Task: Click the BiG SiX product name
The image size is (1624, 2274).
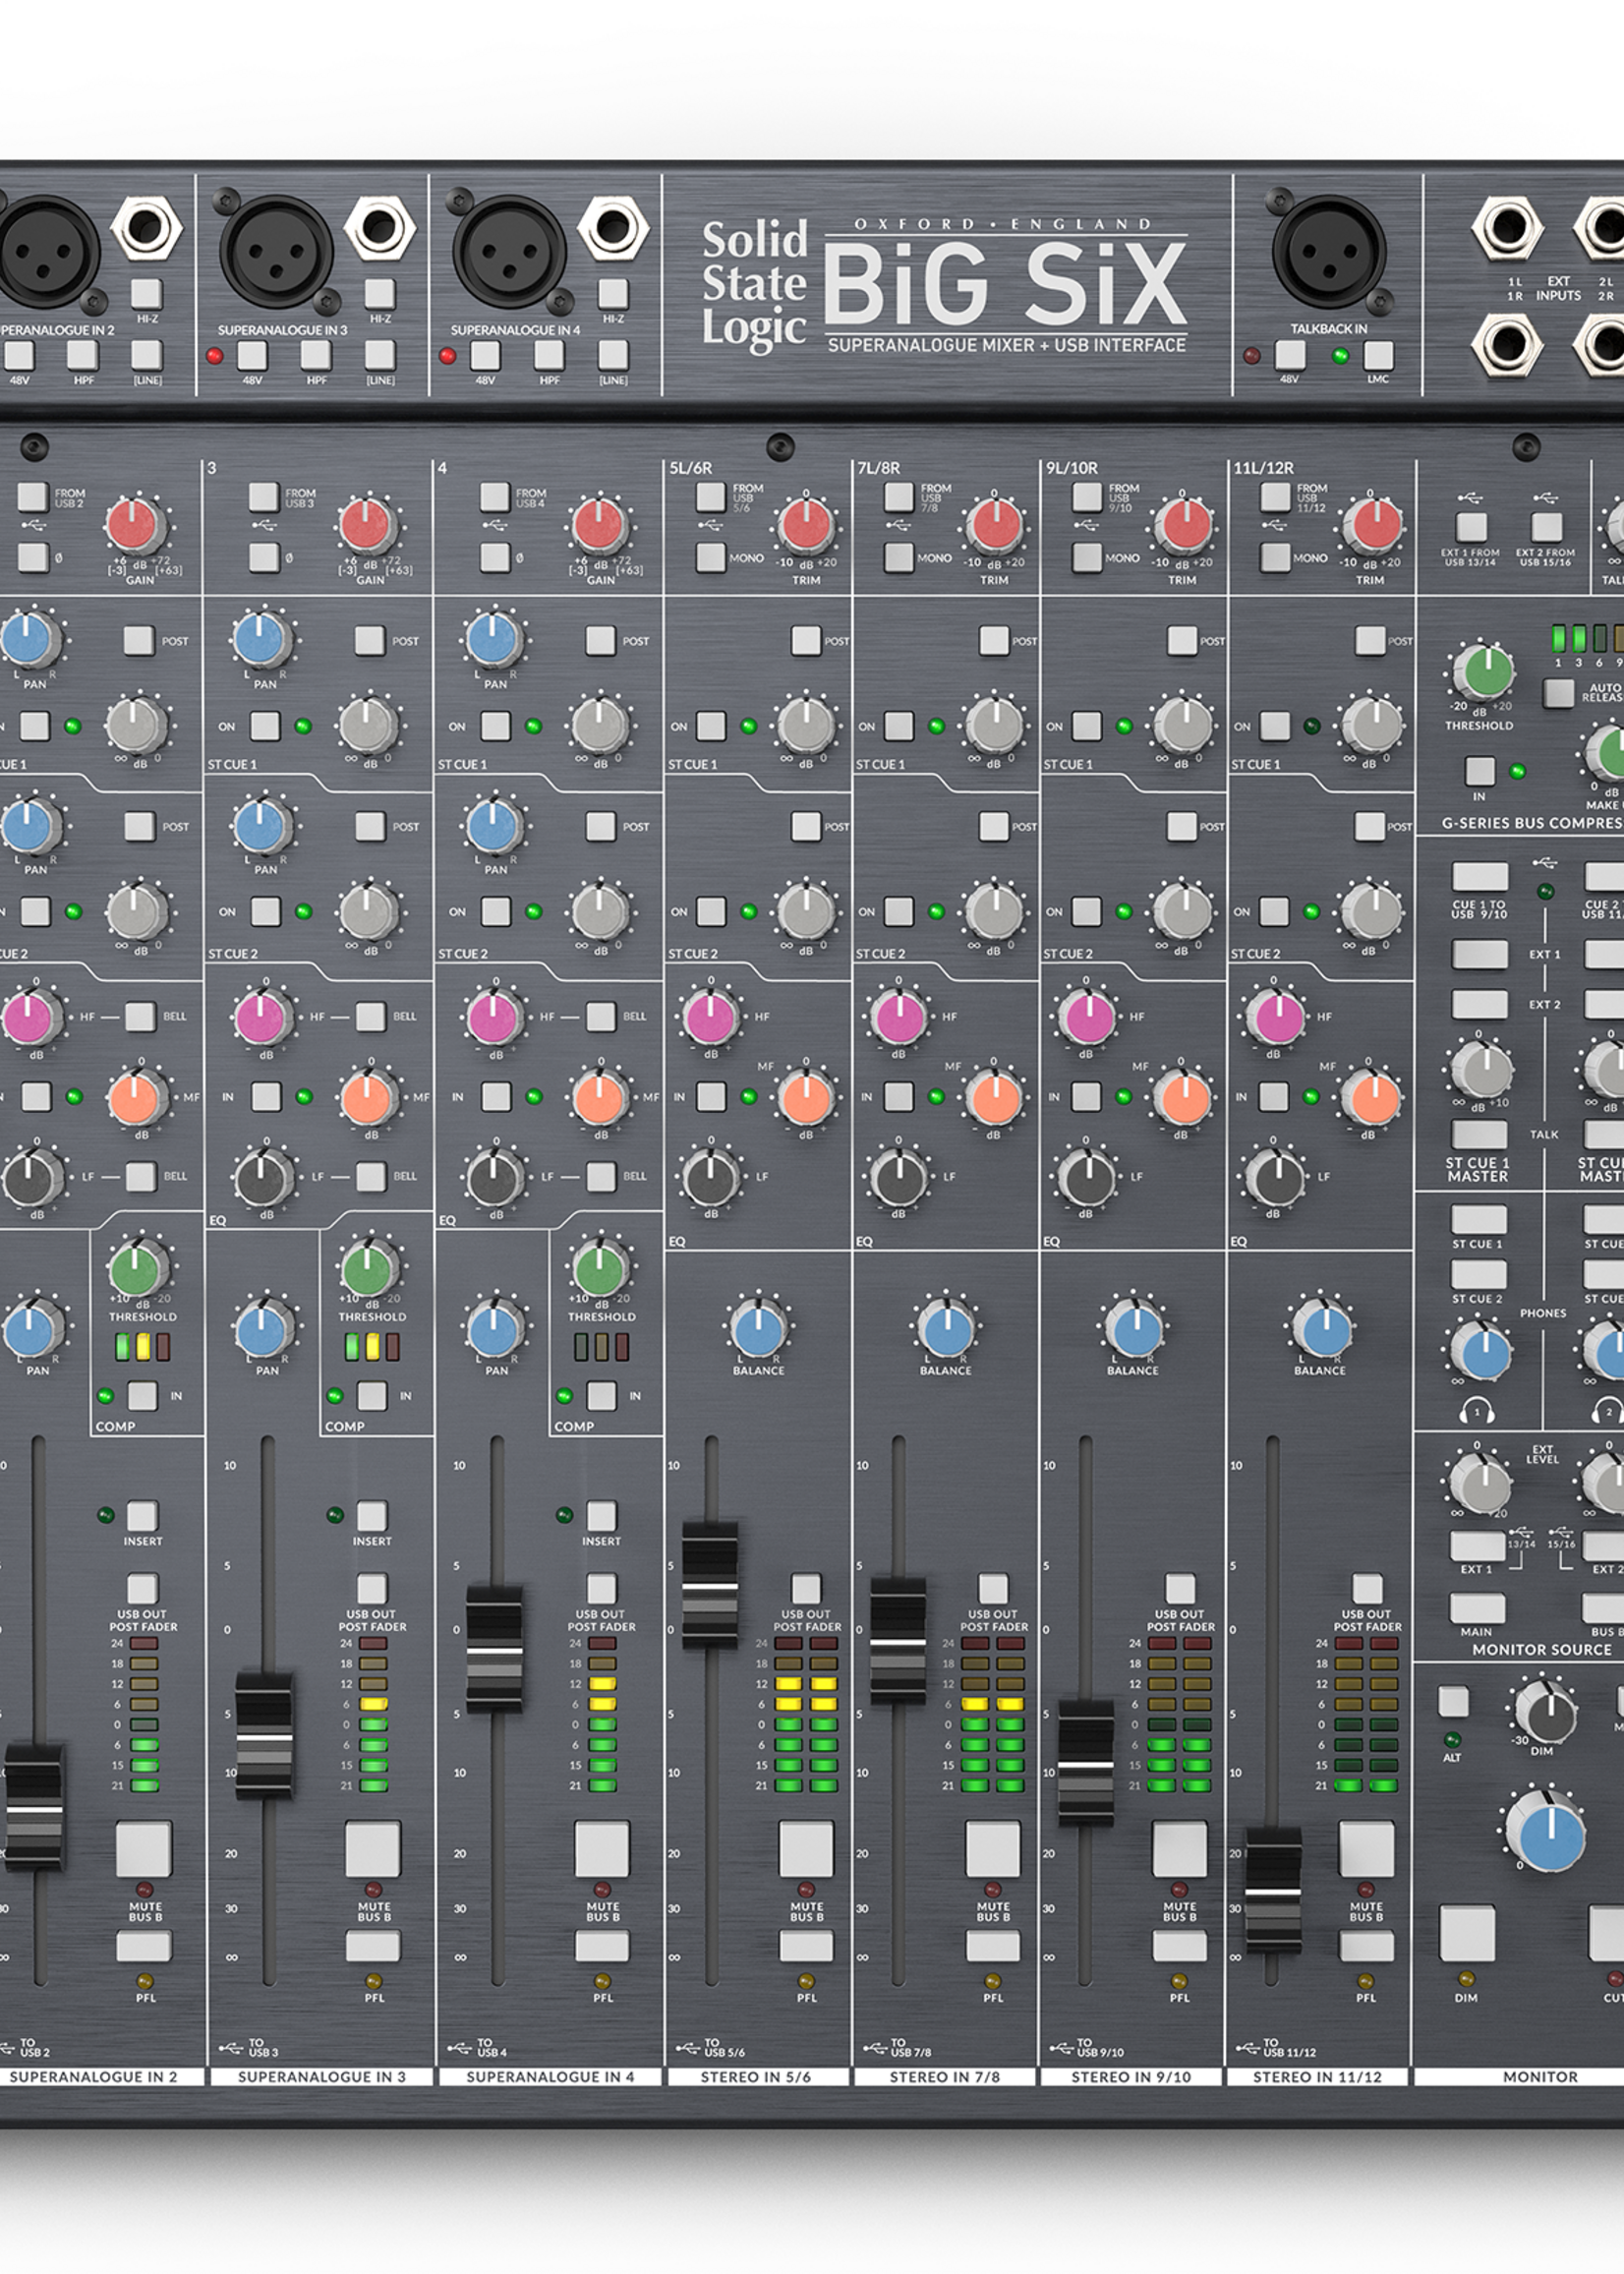Action: [1005, 284]
